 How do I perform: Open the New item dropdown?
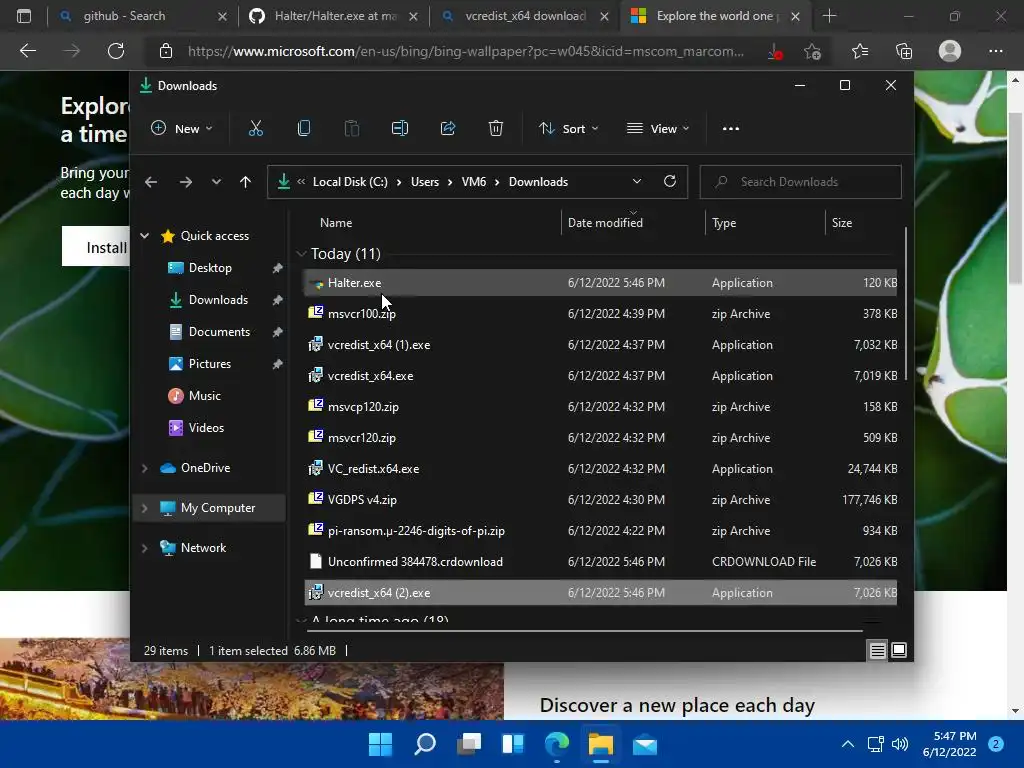pyautogui.click(x=182, y=129)
